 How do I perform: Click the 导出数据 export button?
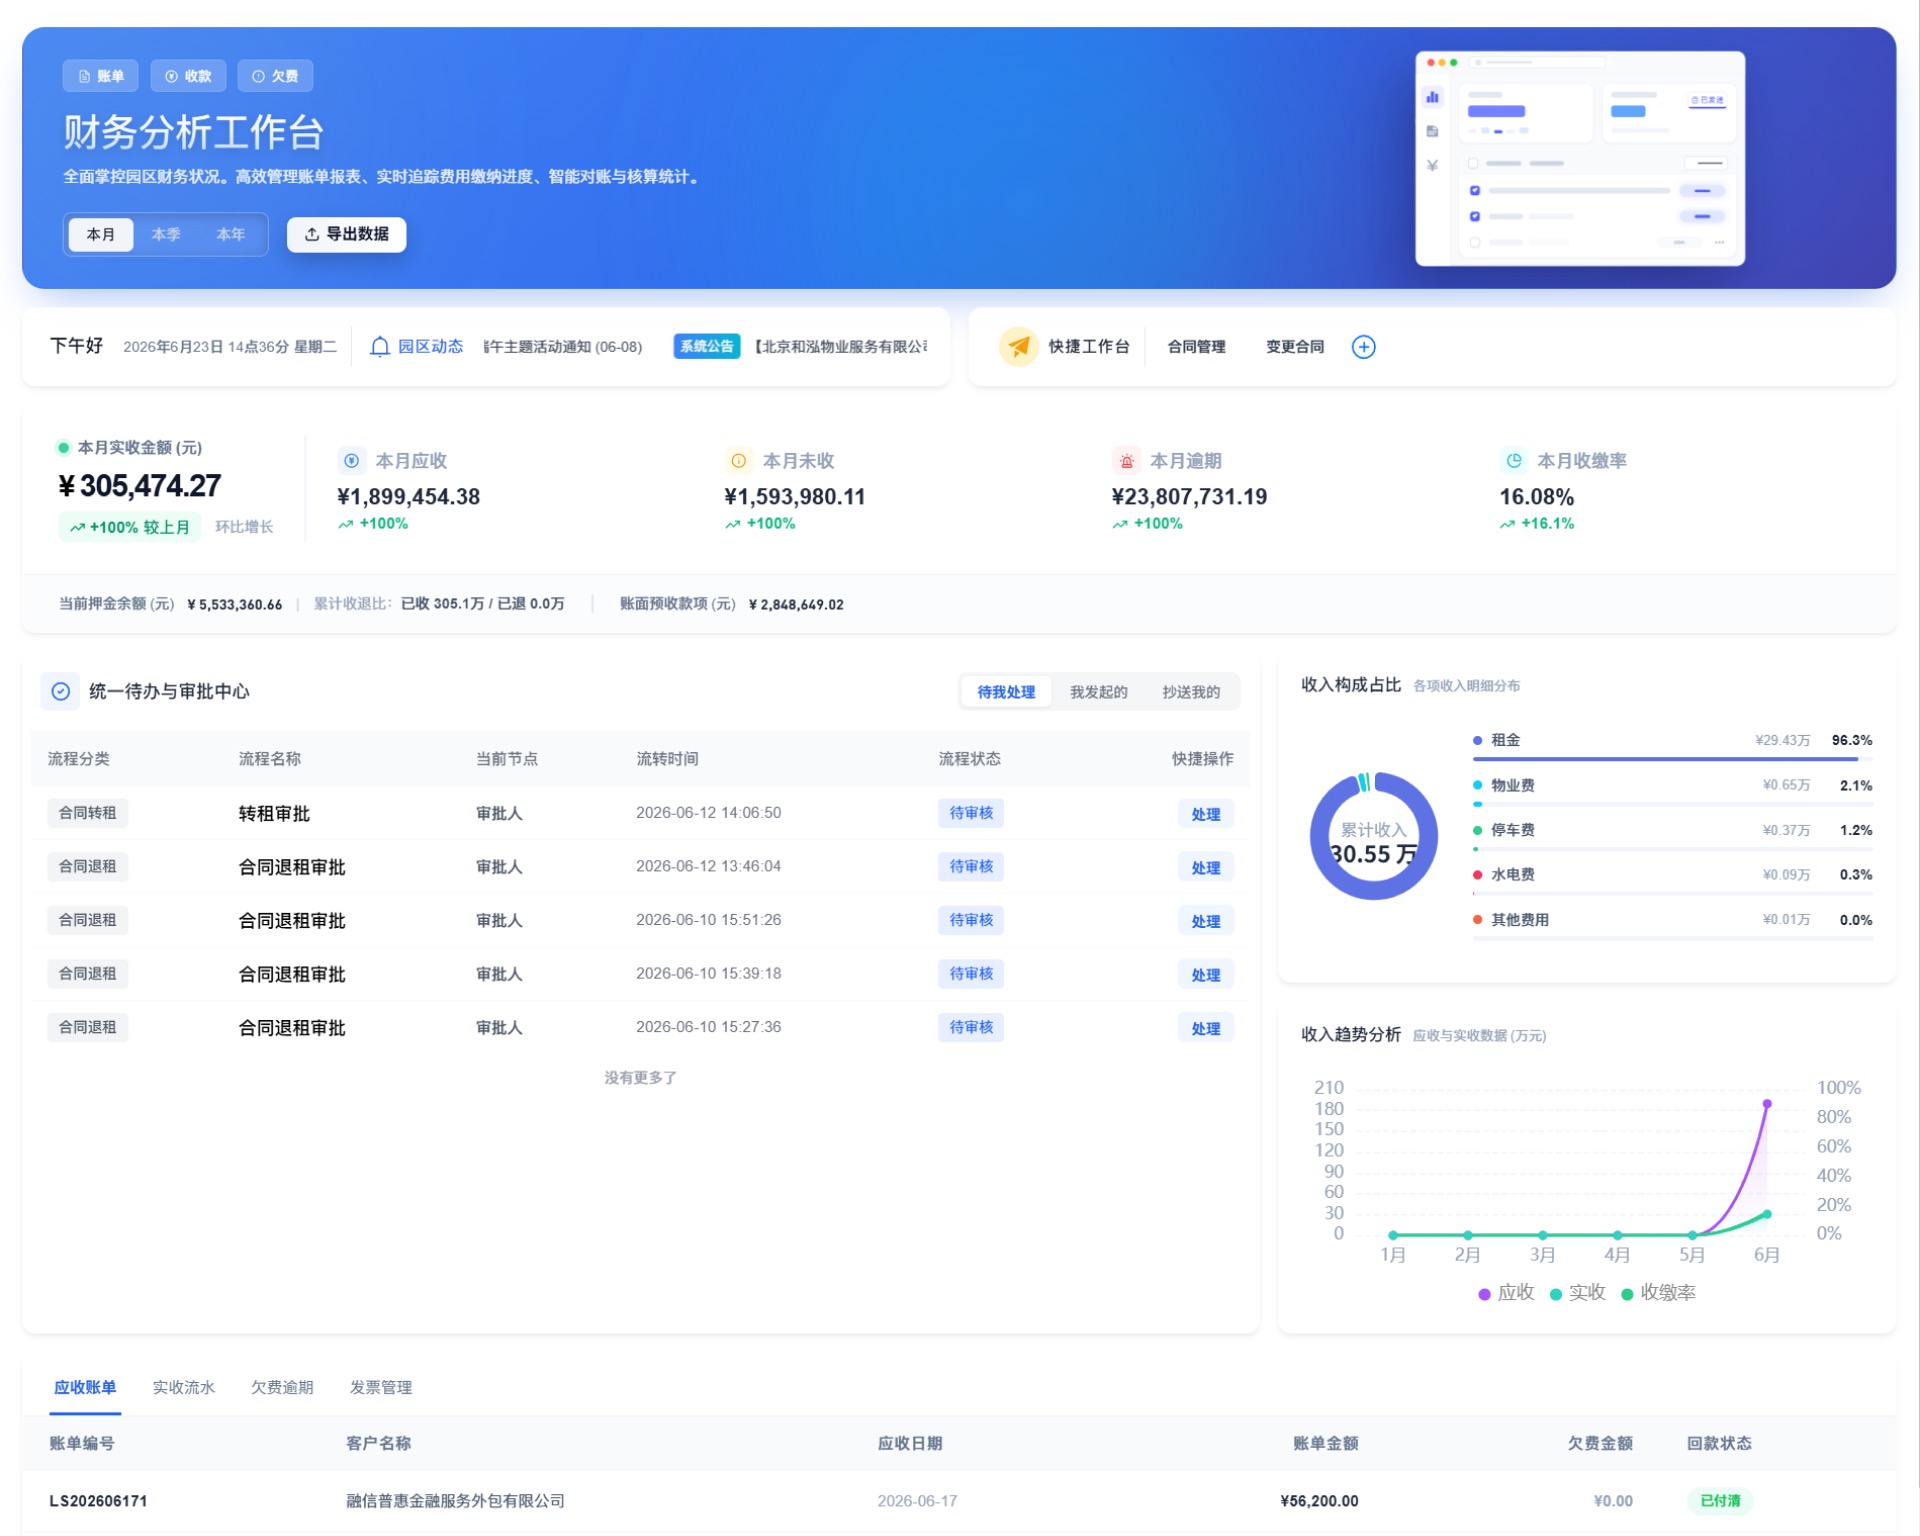pos(346,234)
